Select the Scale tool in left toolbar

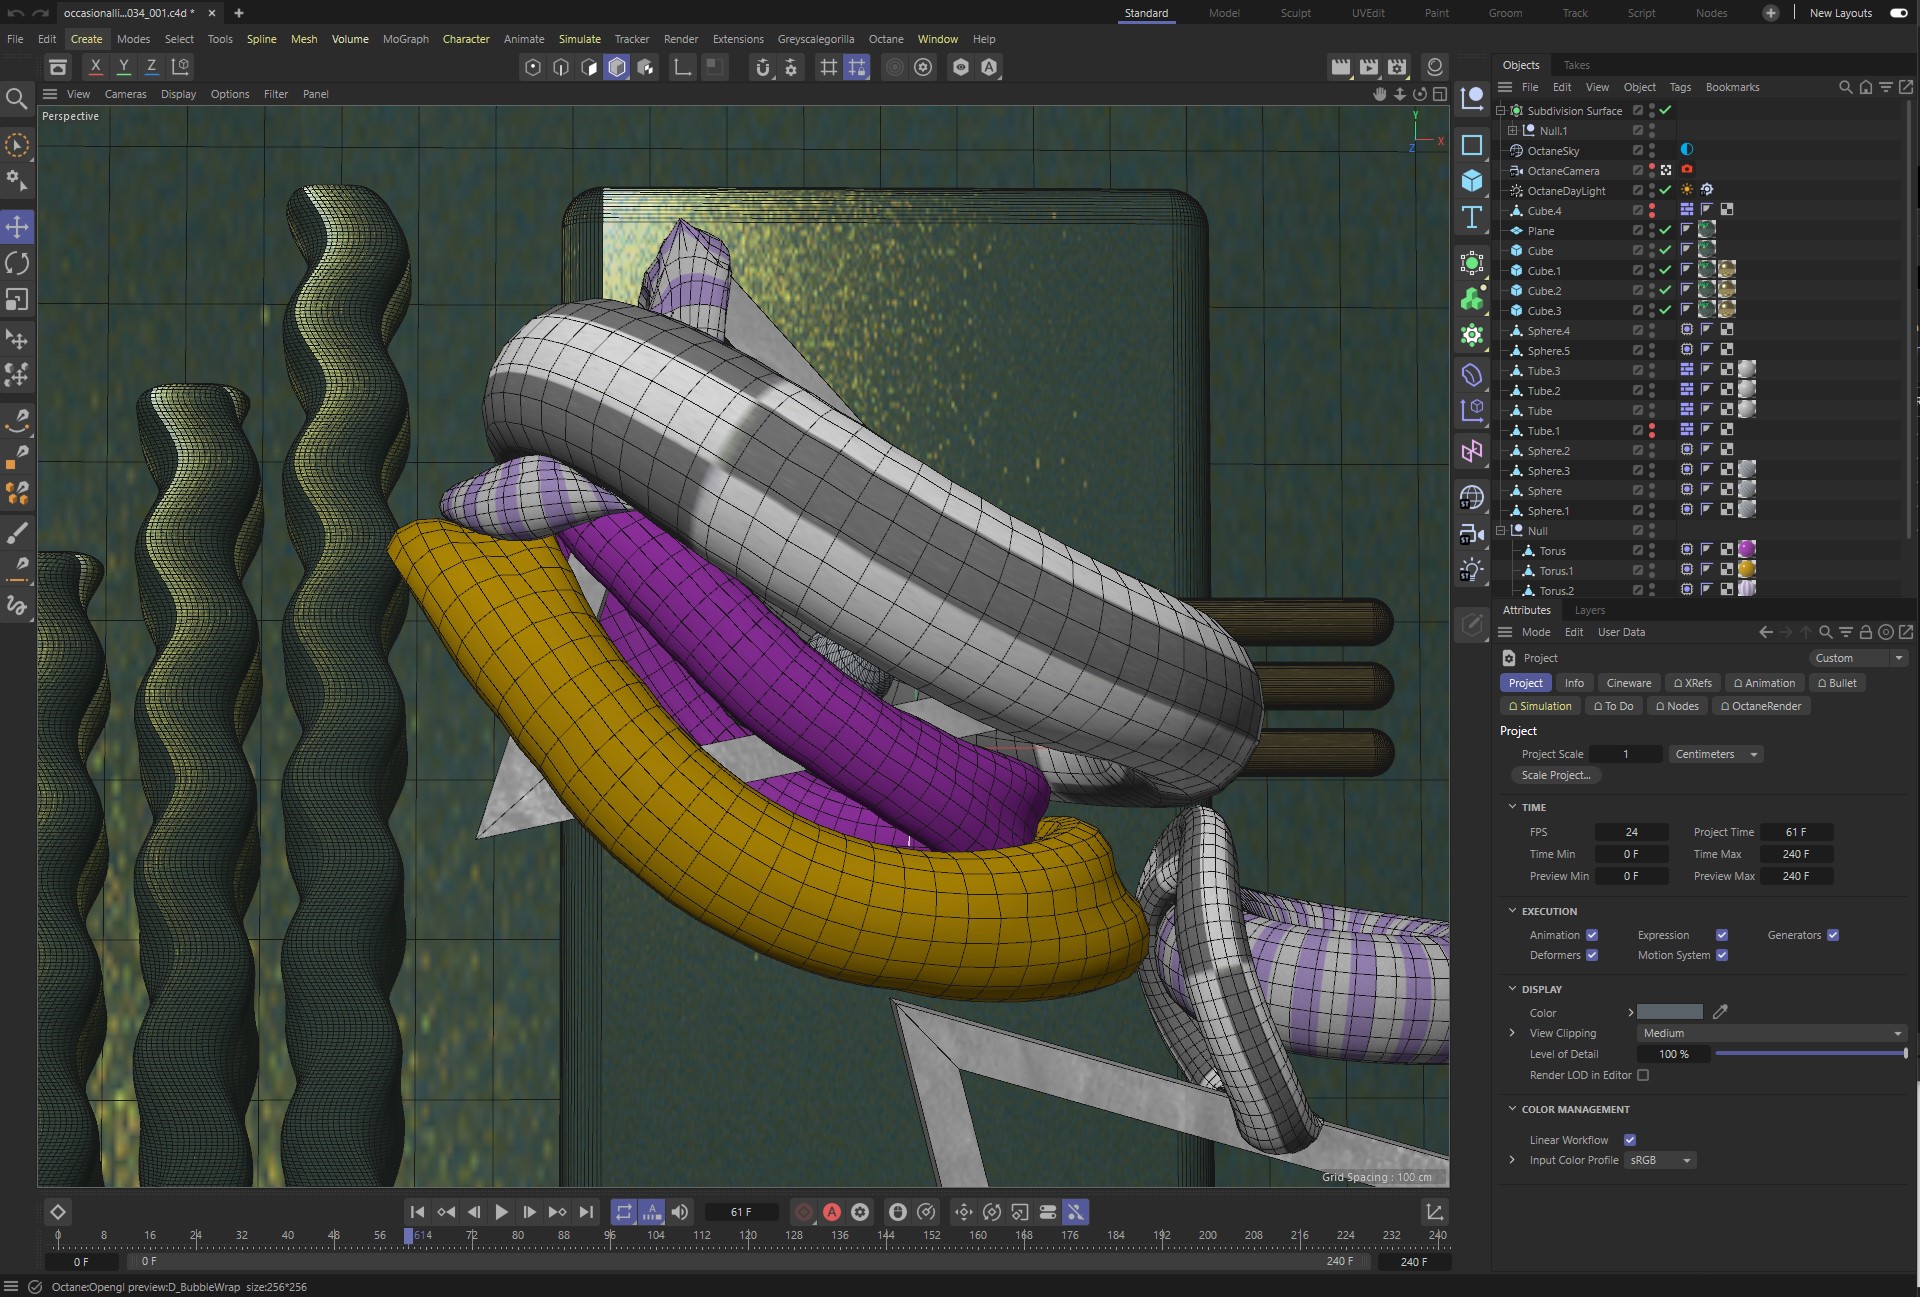pyautogui.click(x=17, y=300)
